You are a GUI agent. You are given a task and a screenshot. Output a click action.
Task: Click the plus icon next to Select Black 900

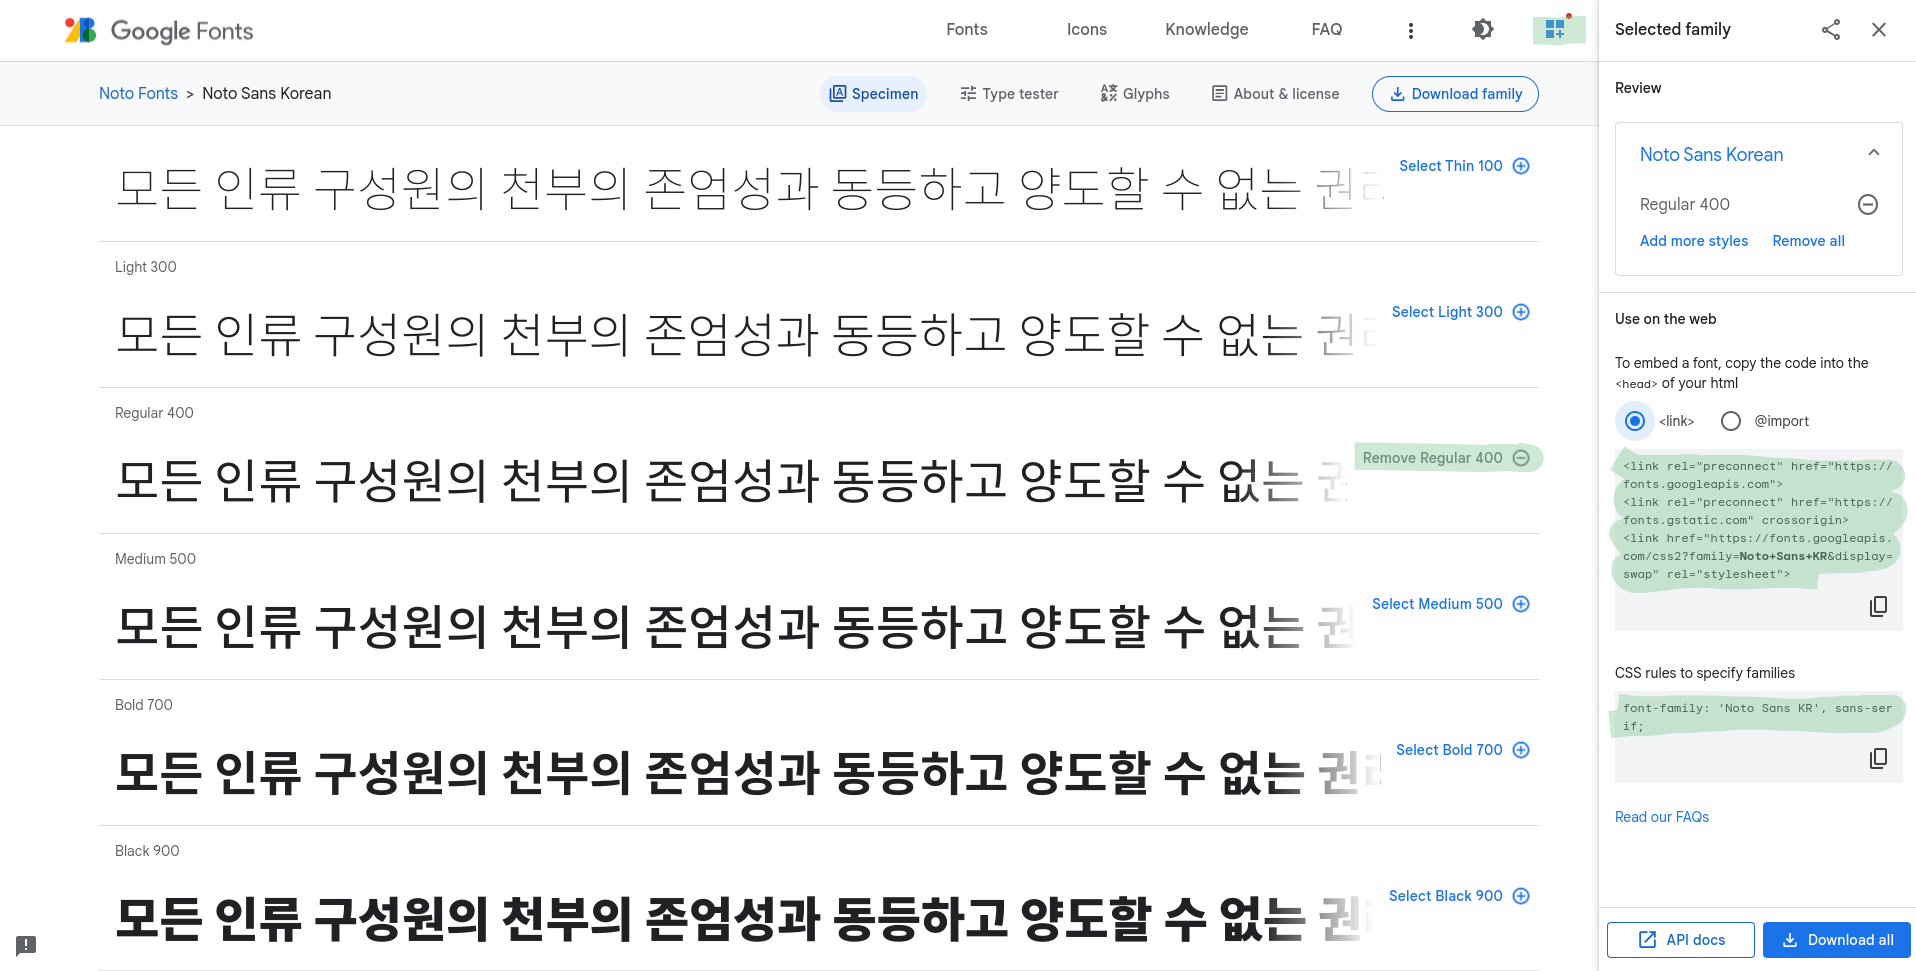(x=1521, y=896)
